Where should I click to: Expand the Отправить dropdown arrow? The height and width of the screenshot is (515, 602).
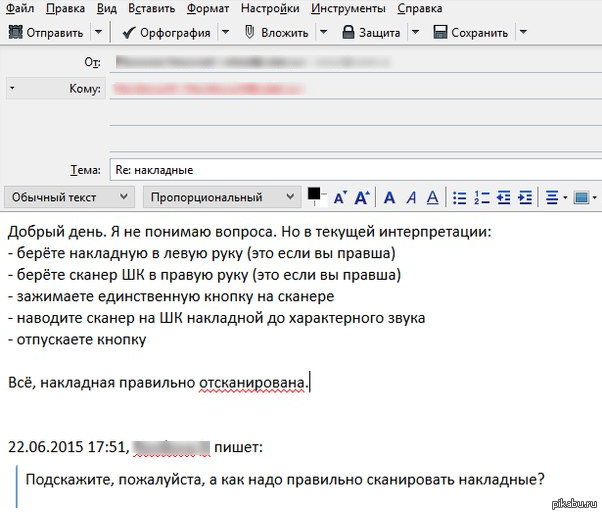tap(98, 32)
